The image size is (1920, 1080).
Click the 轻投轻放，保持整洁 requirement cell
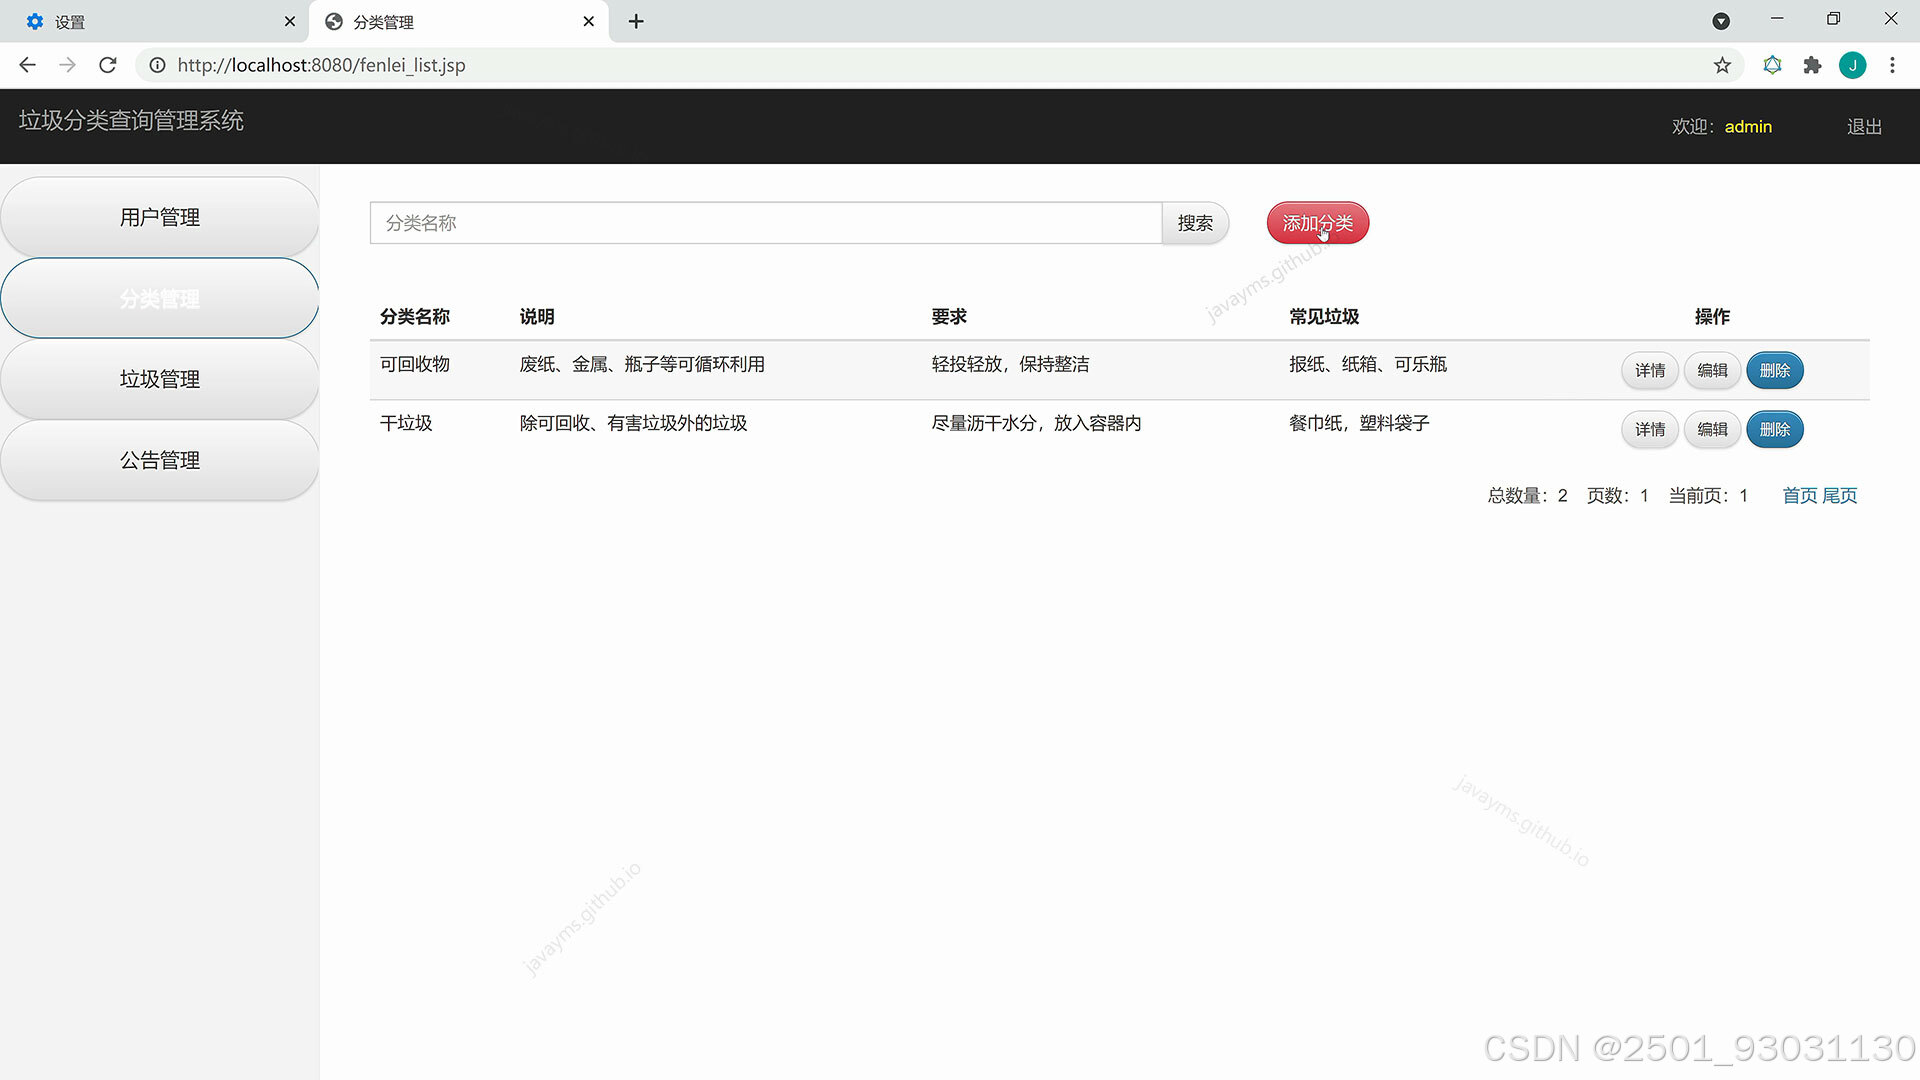1010,364
